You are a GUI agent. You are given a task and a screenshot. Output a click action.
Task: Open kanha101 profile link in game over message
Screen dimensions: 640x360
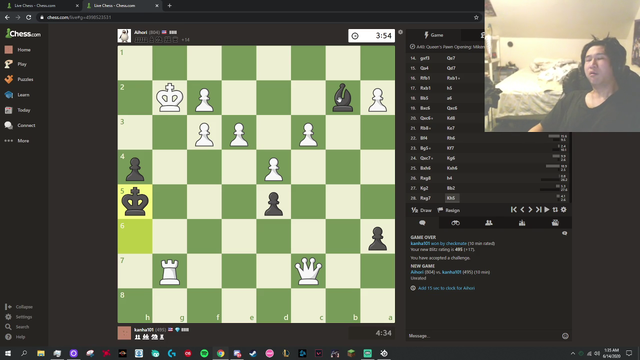[420, 244]
